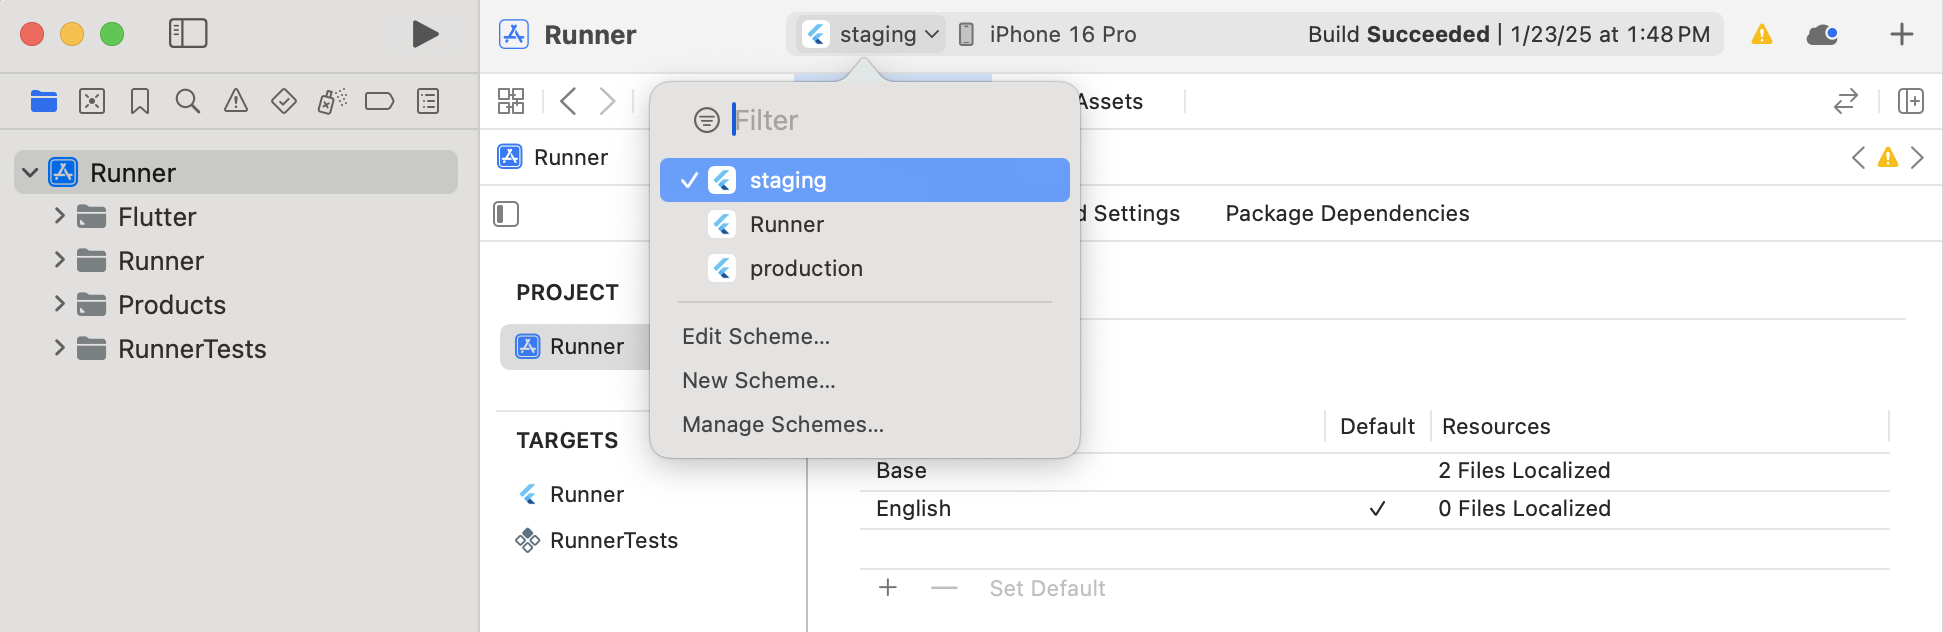Choose Edit Scheme… from the menu
The height and width of the screenshot is (632, 1944).
click(x=756, y=337)
